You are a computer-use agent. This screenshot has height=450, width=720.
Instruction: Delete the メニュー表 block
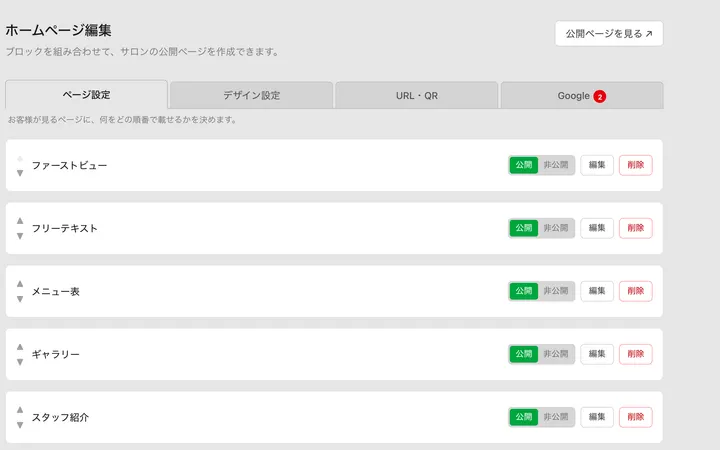[636, 291]
